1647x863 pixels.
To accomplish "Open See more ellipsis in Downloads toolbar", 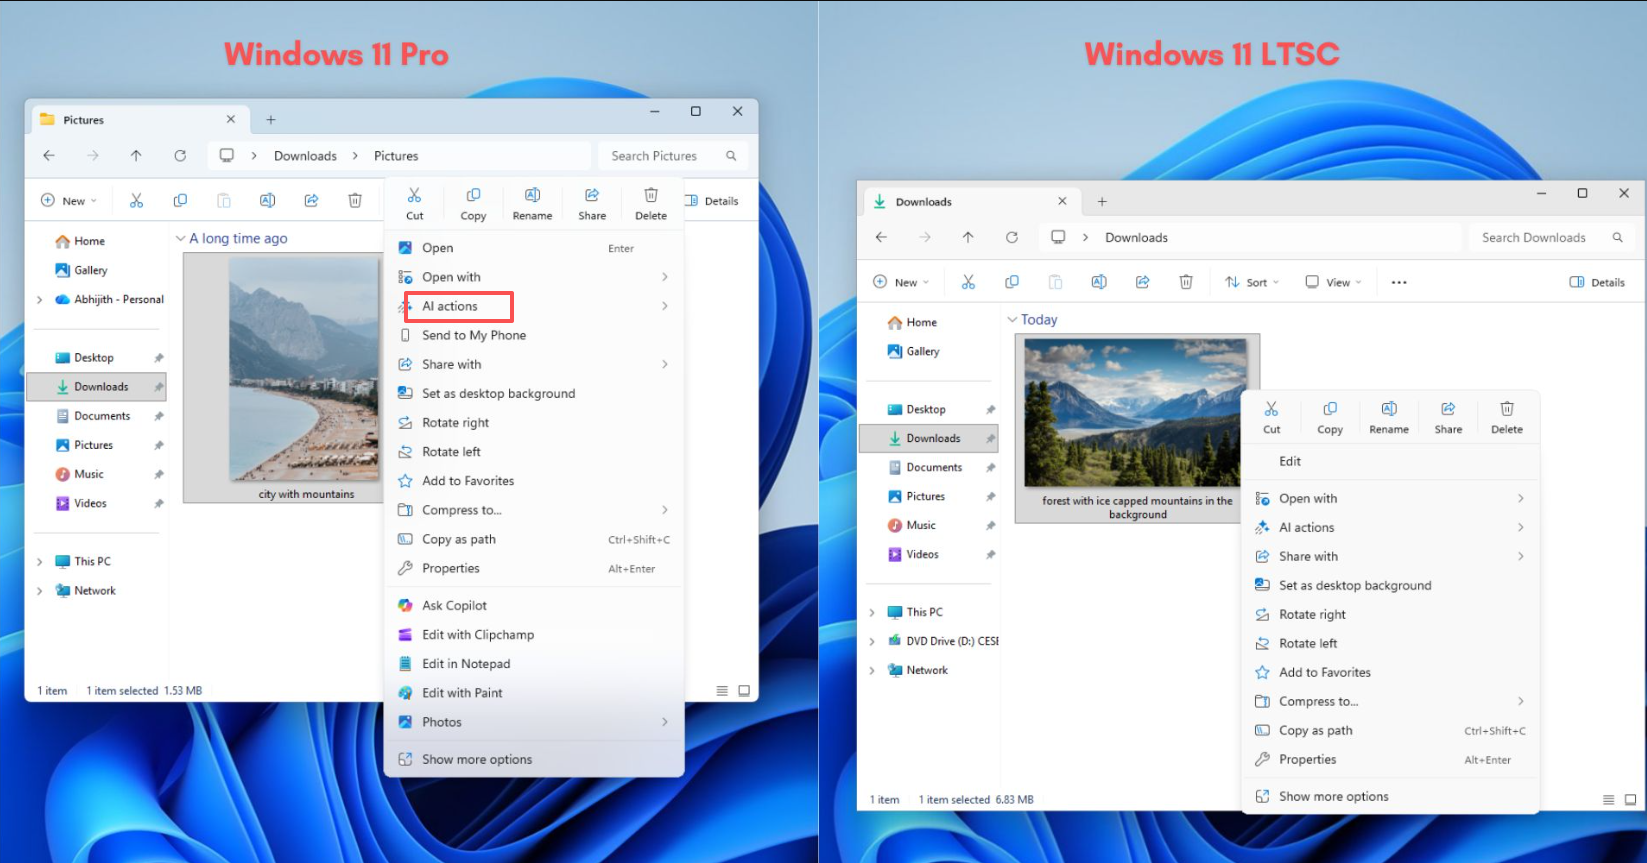I will tap(1399, 283).
